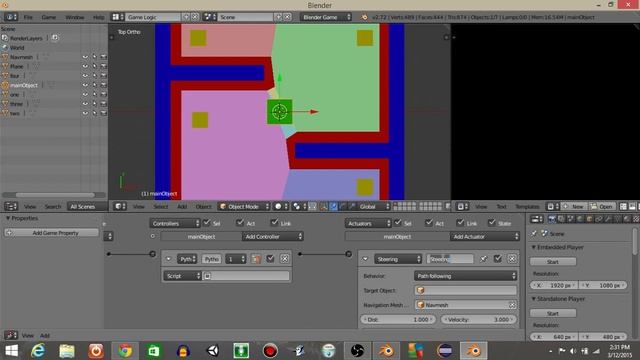Open the Add Actuator dropdown

(485, 237)
